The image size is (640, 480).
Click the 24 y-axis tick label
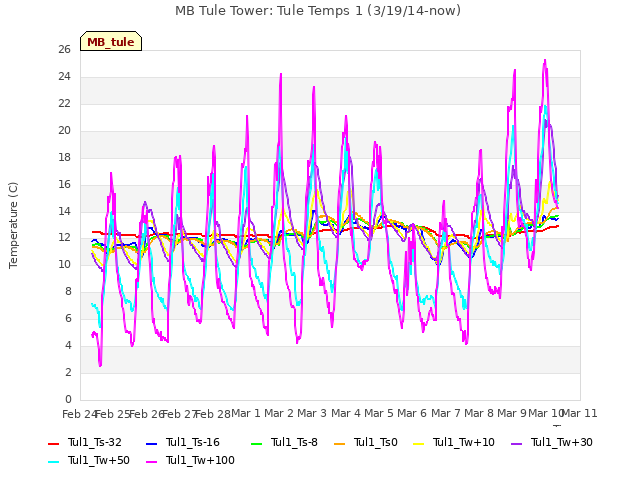(x=64, y=77)
